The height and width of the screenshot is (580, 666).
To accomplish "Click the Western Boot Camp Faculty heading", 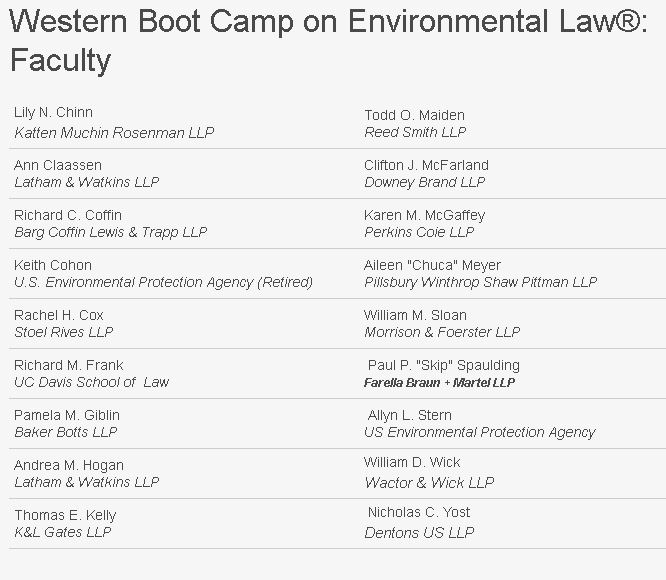I will click(328, 40).
